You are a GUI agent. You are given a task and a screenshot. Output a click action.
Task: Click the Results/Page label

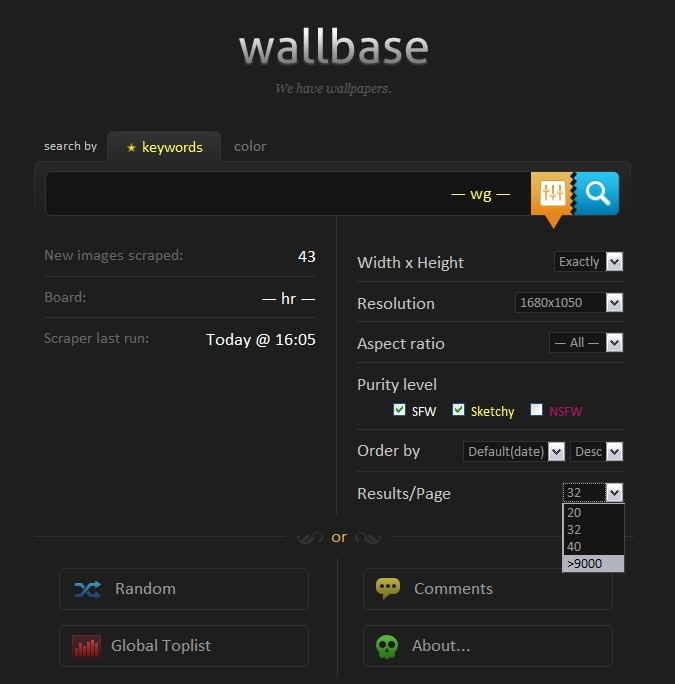point(404,494)
